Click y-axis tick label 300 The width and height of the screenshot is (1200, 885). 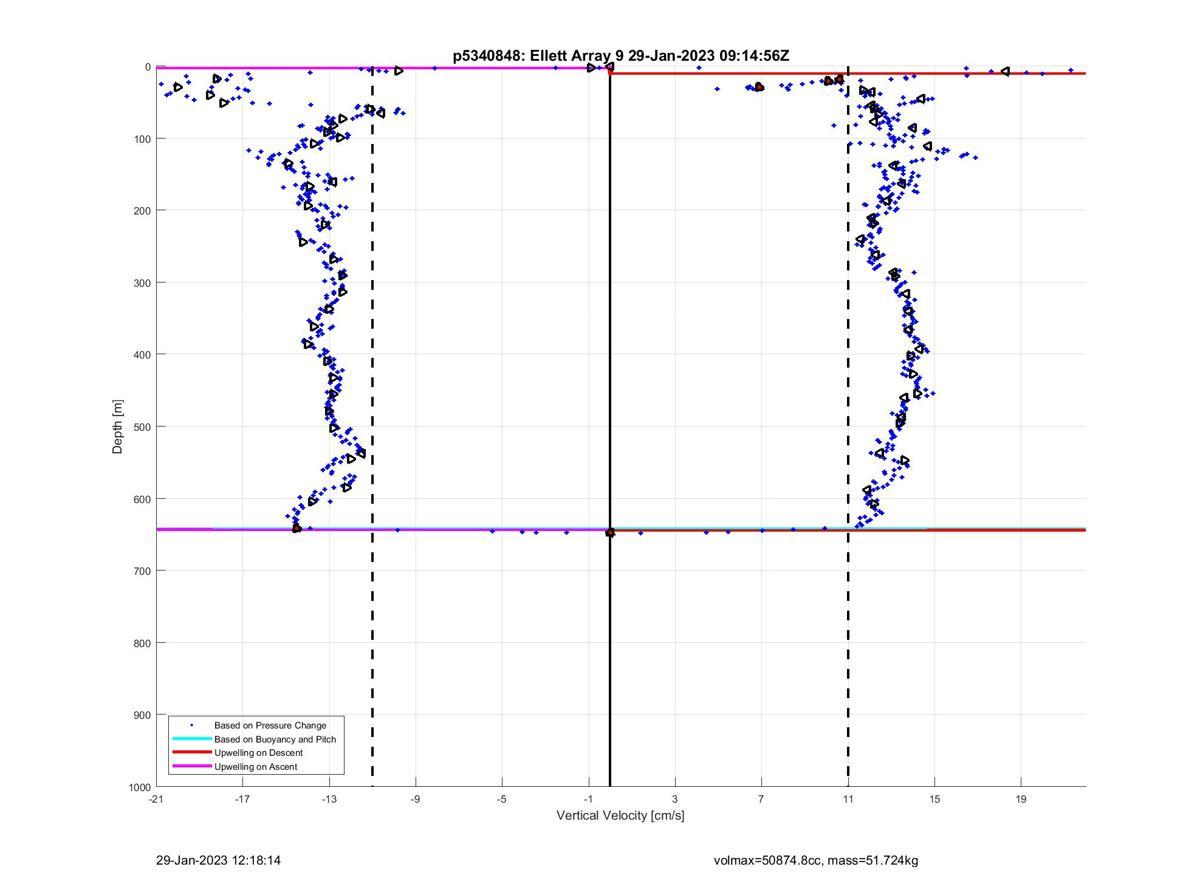click(142, 283)
